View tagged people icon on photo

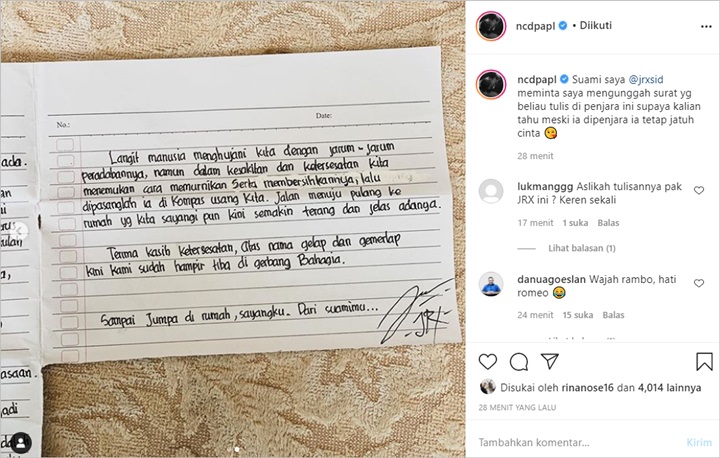click(21, 443)
